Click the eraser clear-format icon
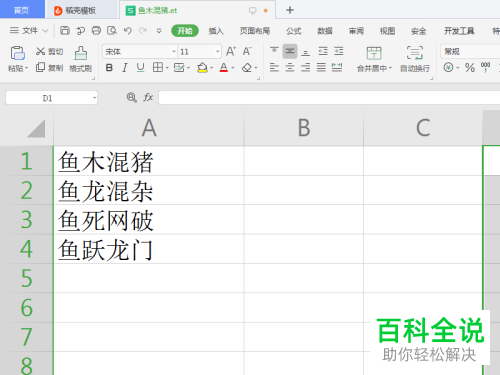 (x=247, y=68)
